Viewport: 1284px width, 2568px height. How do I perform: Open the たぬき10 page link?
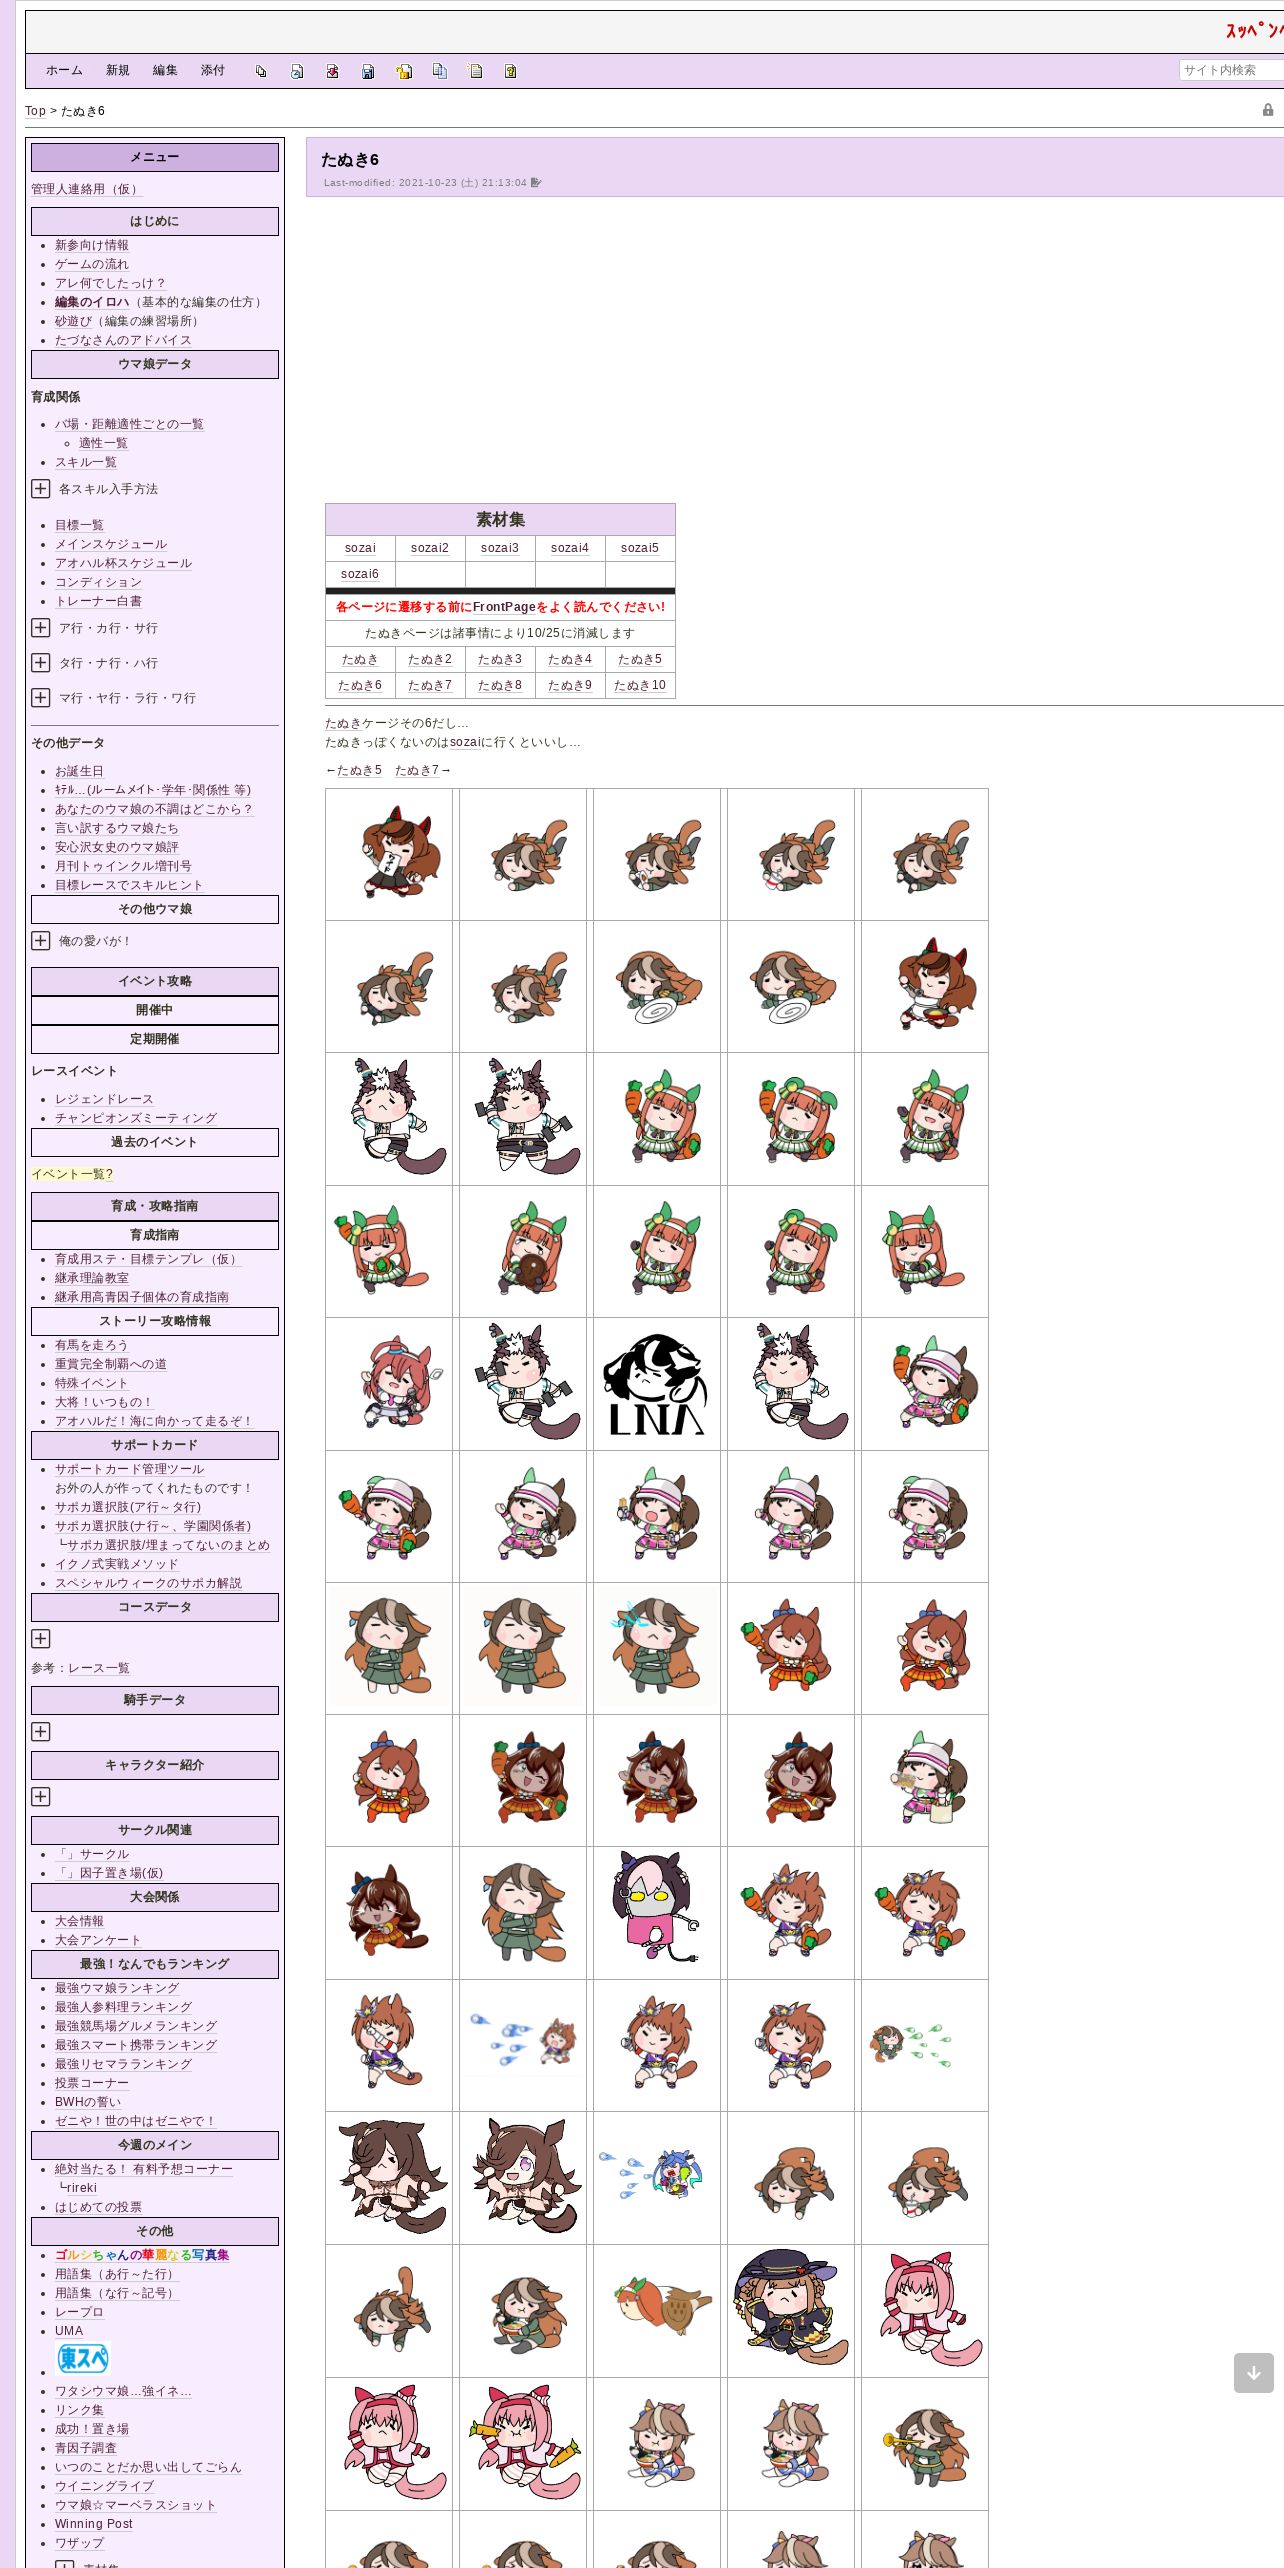640,685
